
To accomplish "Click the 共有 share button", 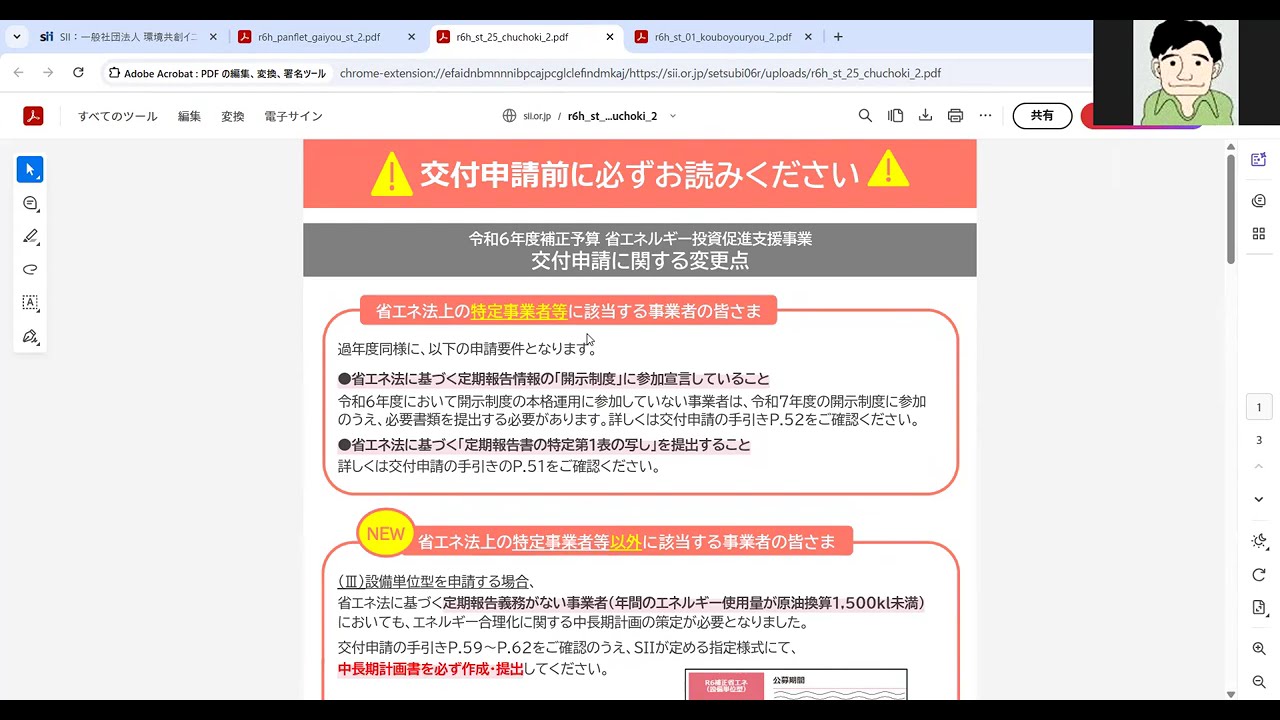I will click(x=1042, y=116).
